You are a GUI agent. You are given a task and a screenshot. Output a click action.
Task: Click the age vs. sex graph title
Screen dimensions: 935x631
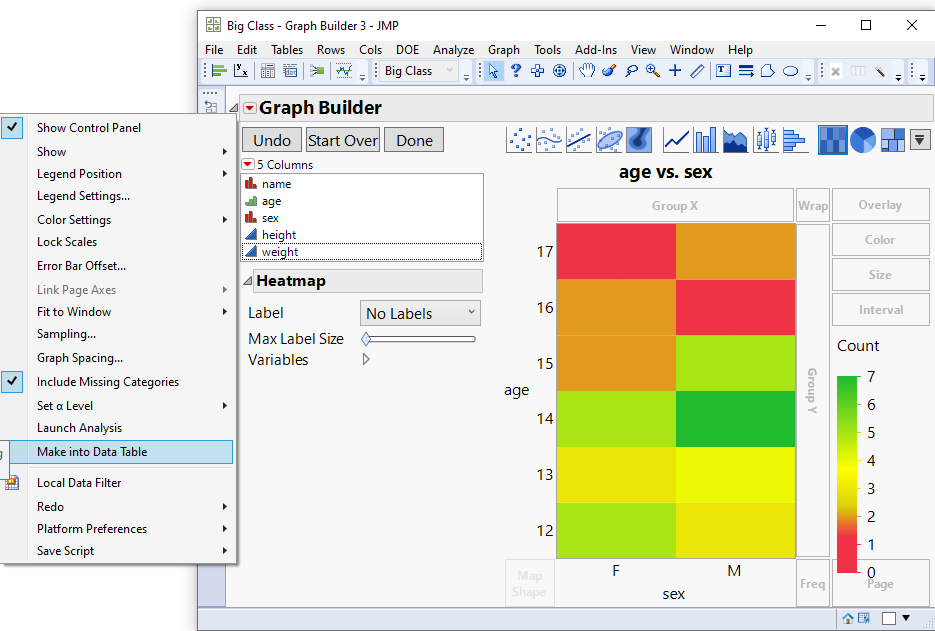[665, 172]
